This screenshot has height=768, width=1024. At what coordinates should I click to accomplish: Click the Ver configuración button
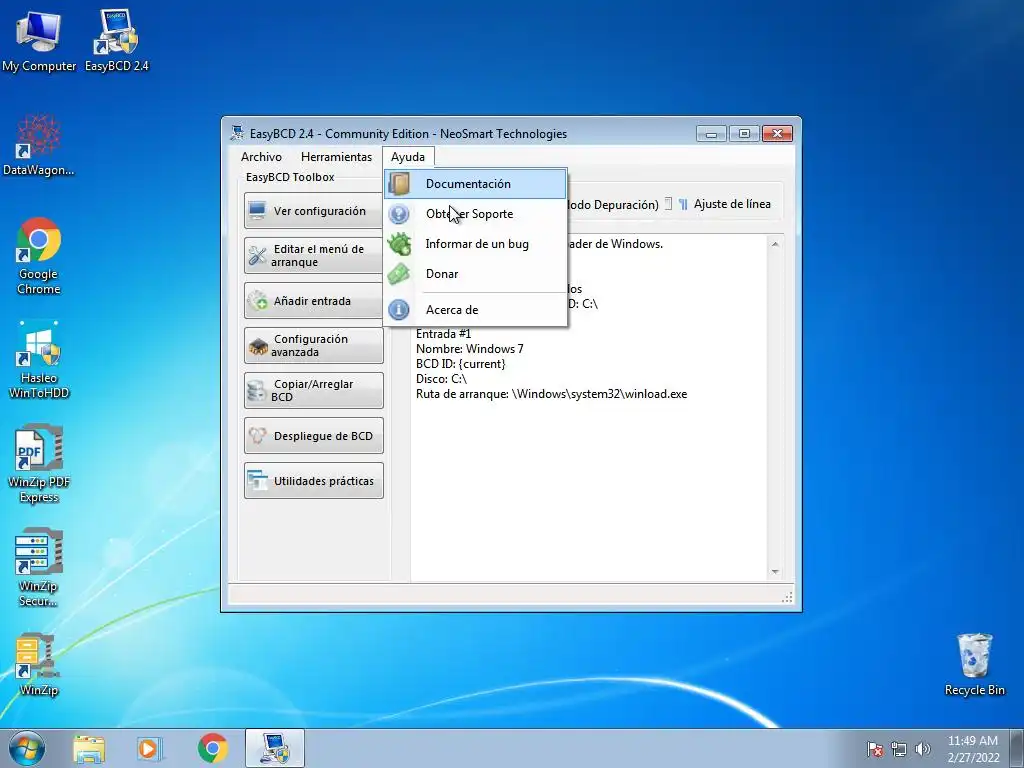click(x=313, y=211)
